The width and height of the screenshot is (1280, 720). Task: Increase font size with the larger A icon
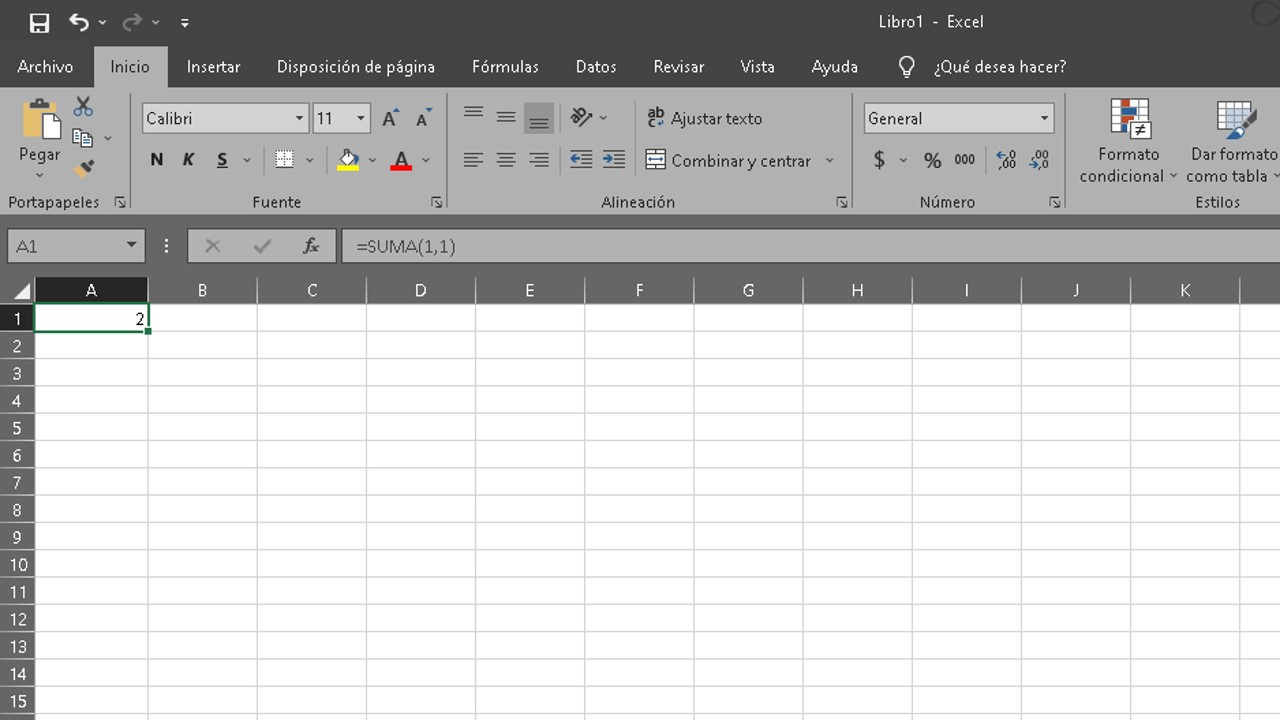[x=390, y=118]
